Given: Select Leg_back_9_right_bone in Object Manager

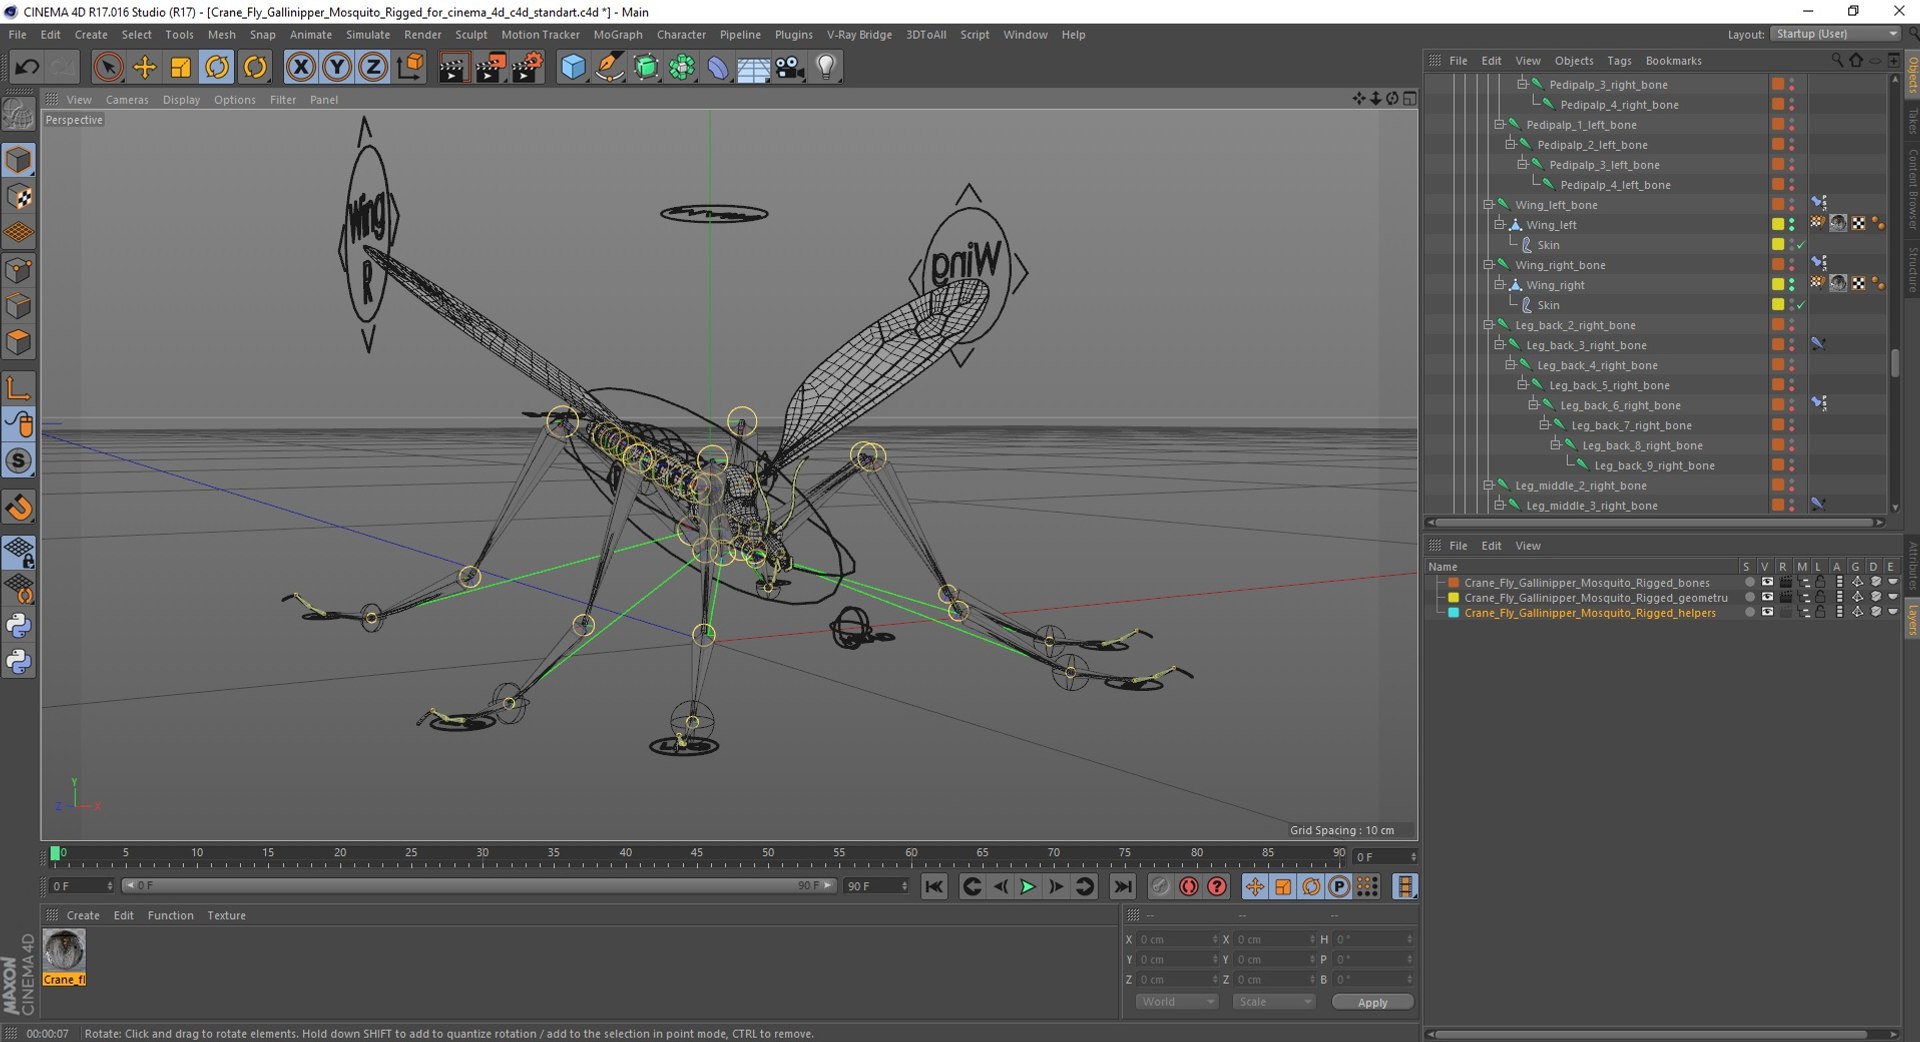Looking at the screenshot, I should (x=1654, y=465).
